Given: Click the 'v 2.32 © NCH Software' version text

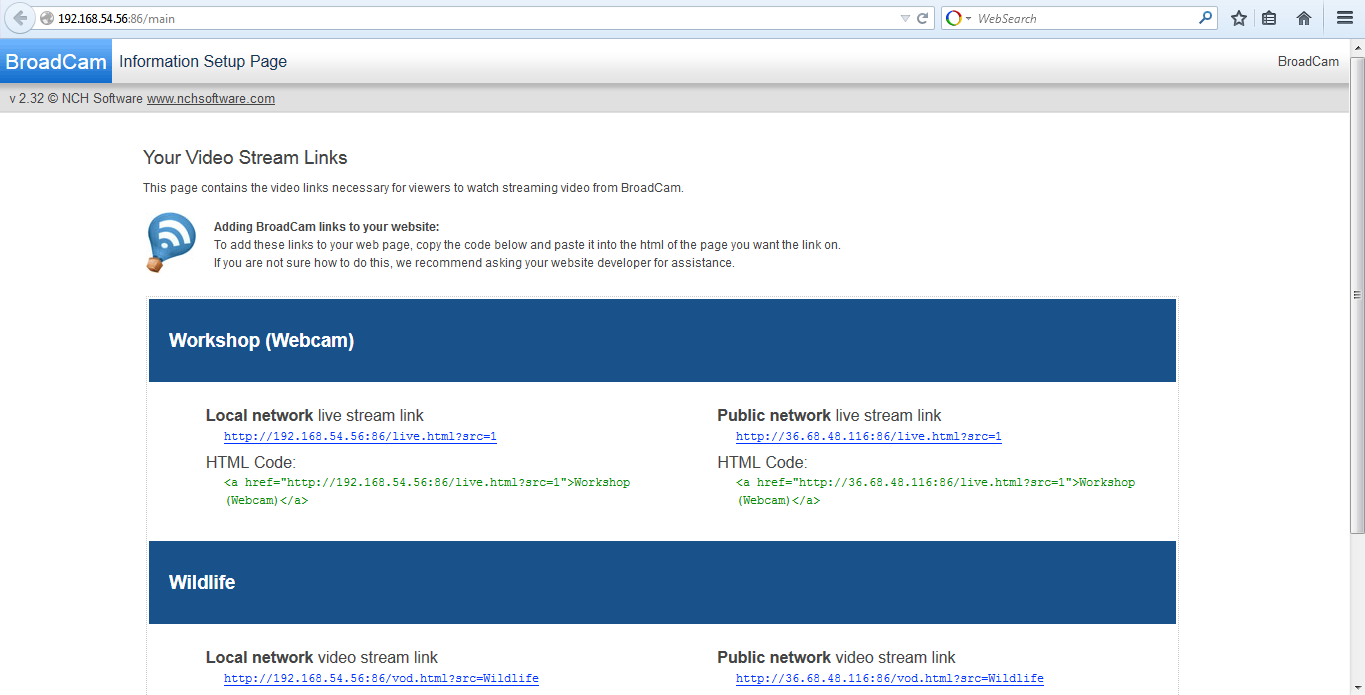Looking at the screenshot, I should coord(76,99).
